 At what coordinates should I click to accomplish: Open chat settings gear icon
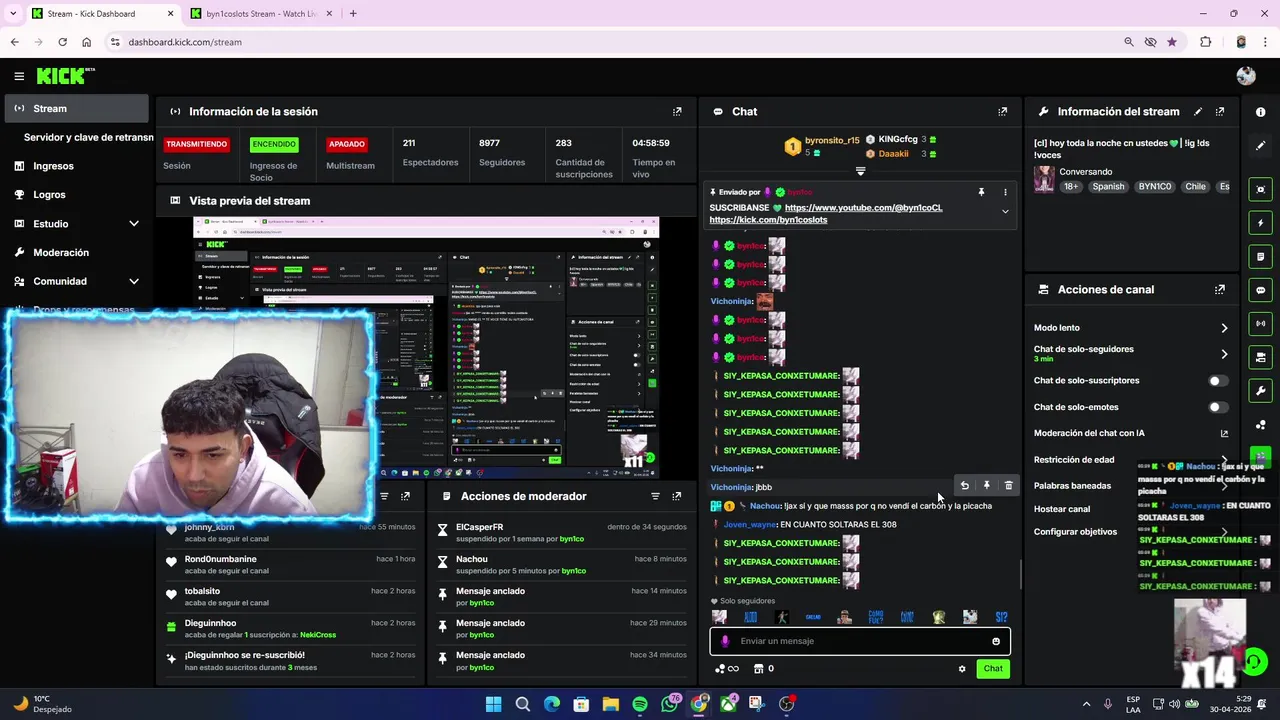962,669
